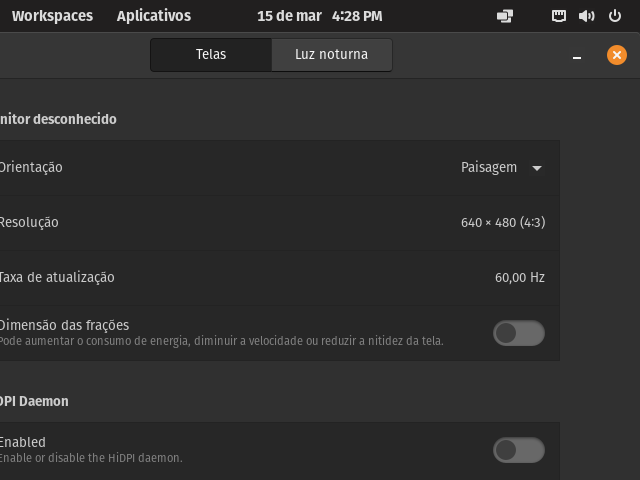
Task: Click the 60,00 Hz refresh rate value
Action: [519, 277]
